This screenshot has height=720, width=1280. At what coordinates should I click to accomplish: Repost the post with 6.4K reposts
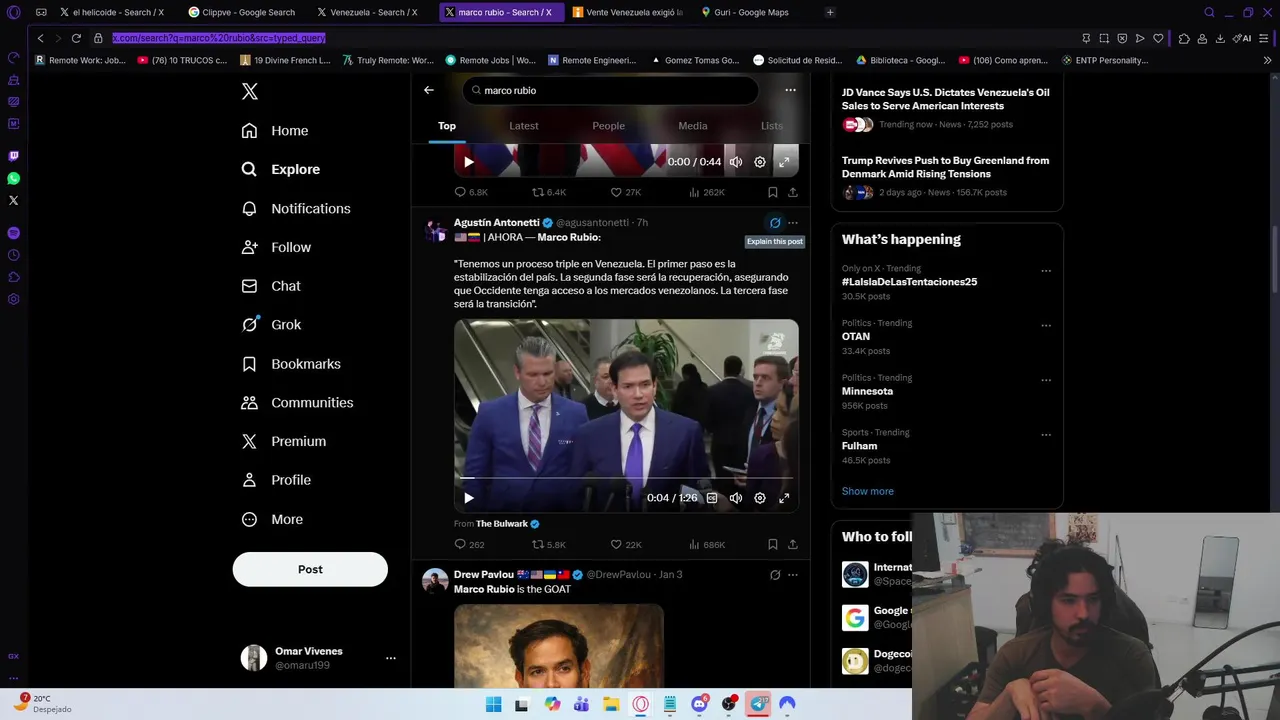tap(549, 192)
